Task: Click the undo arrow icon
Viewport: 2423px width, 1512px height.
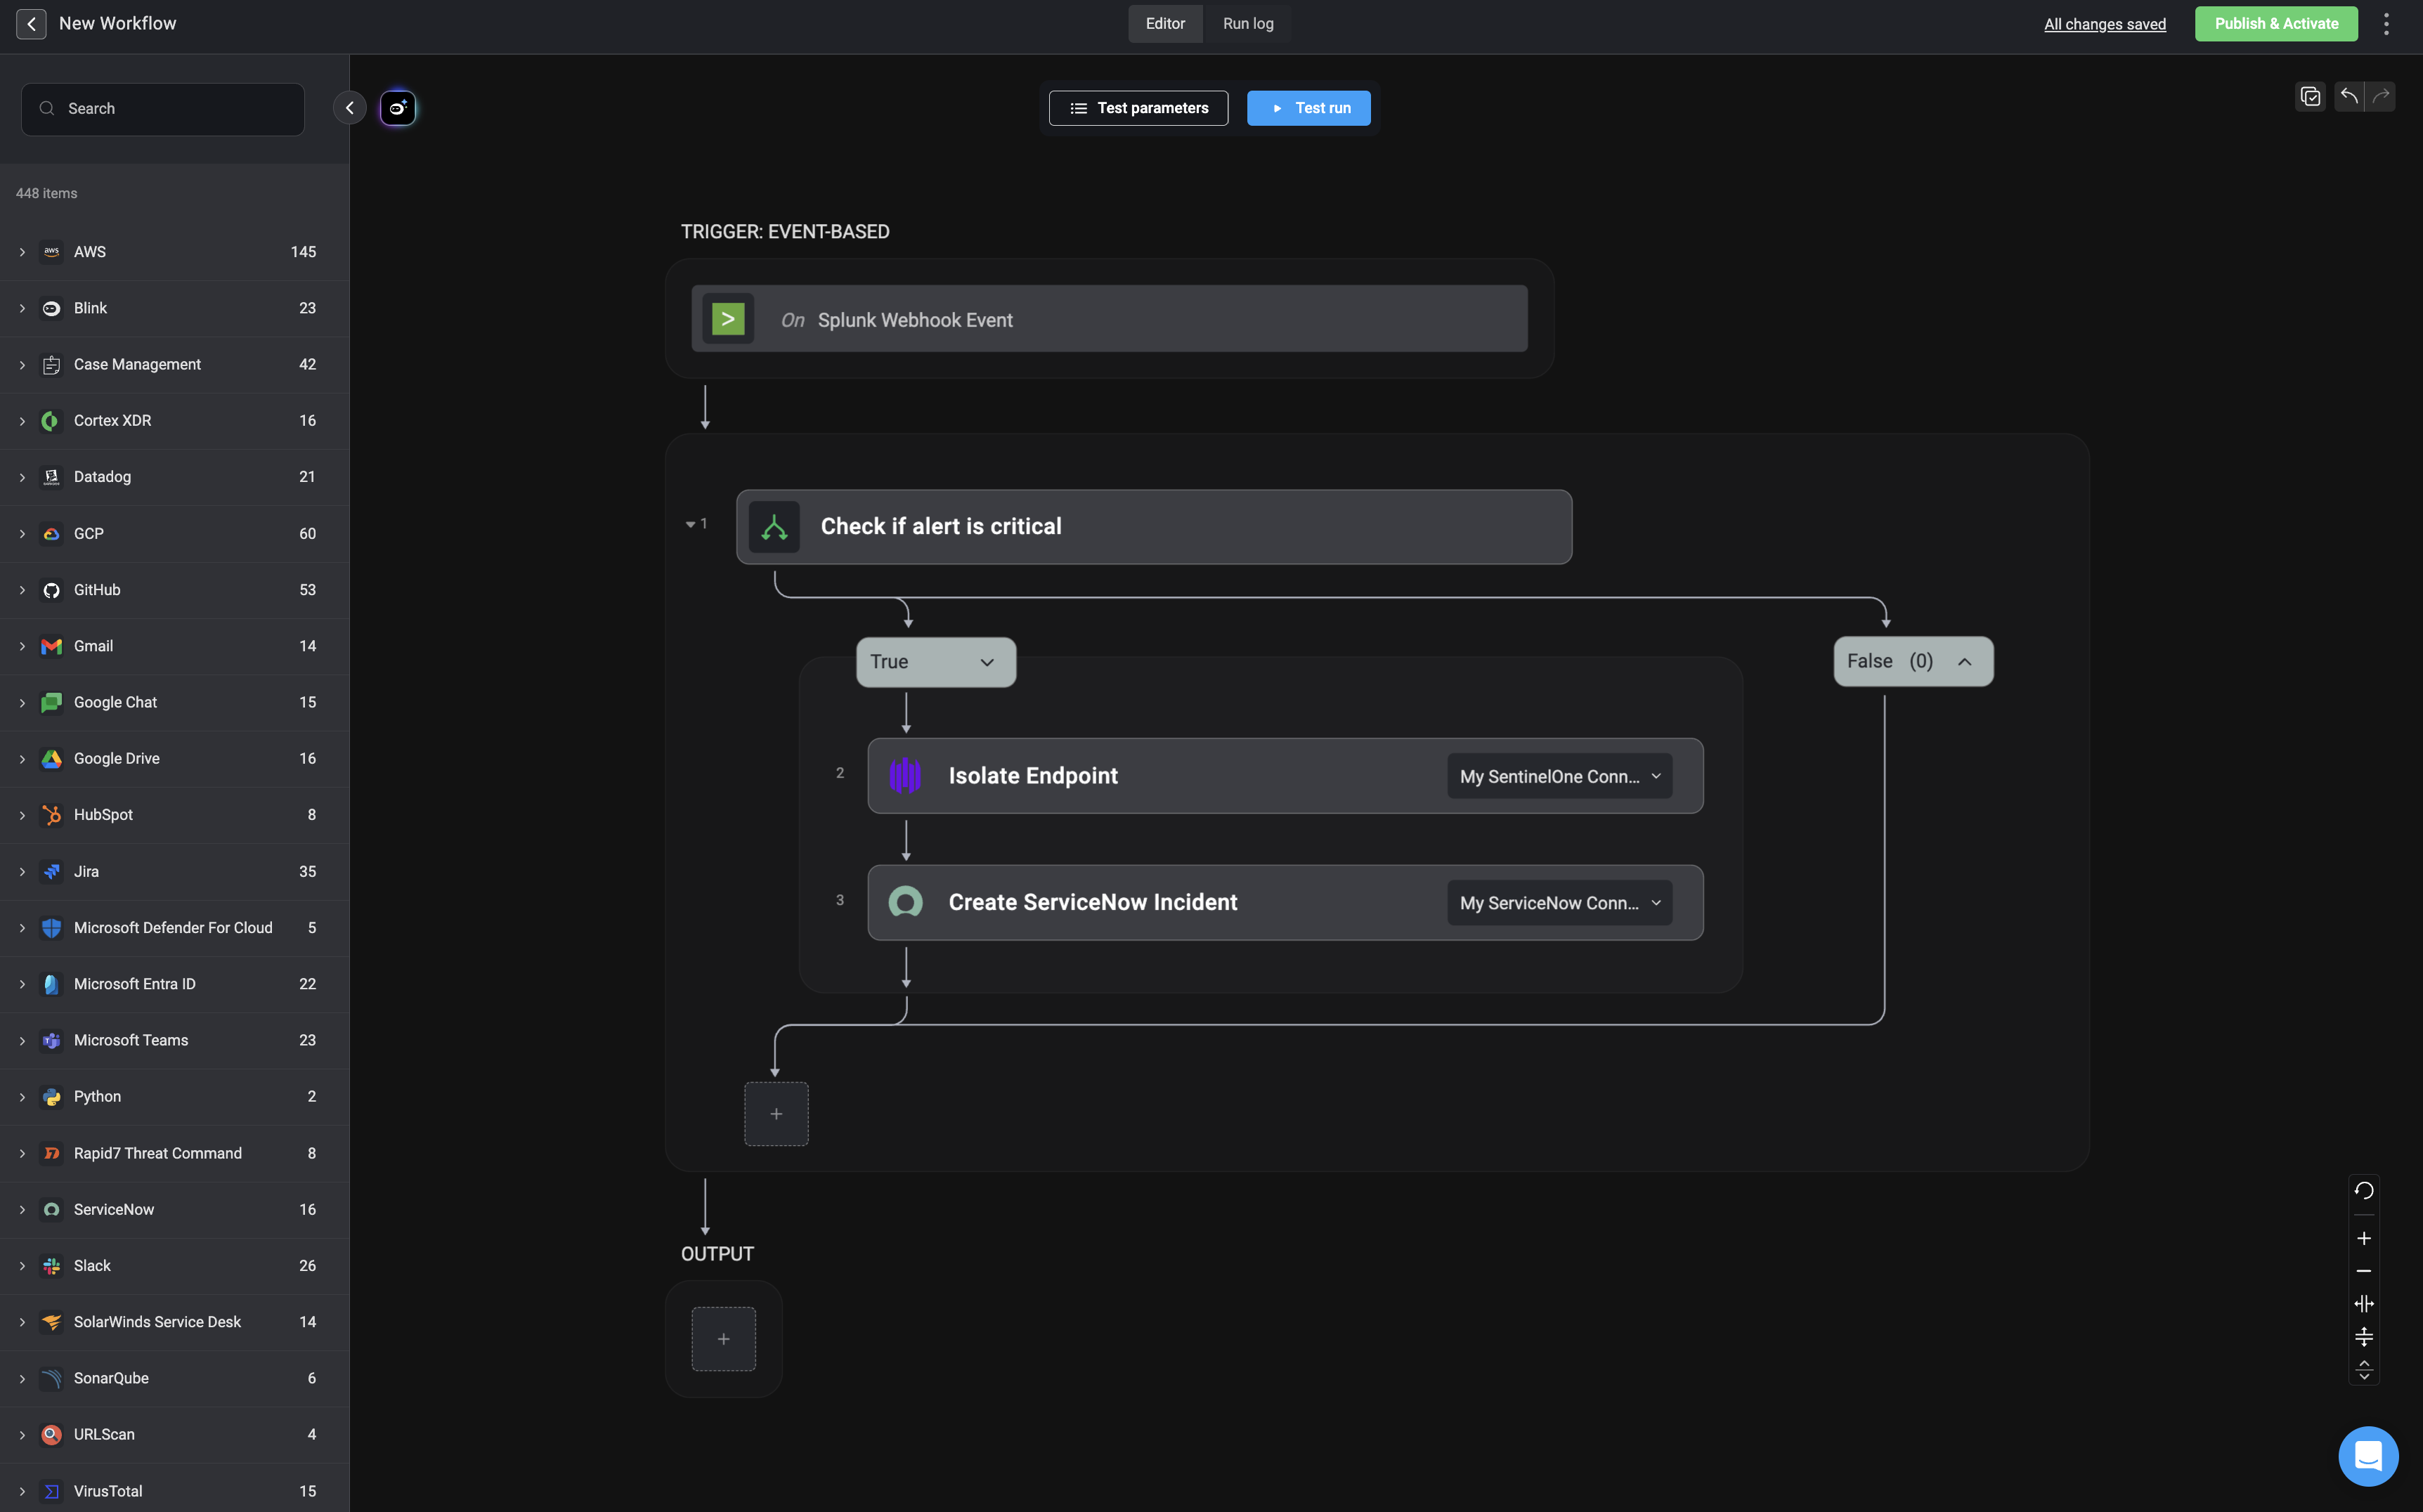Action: click(x=2349, y=96)
